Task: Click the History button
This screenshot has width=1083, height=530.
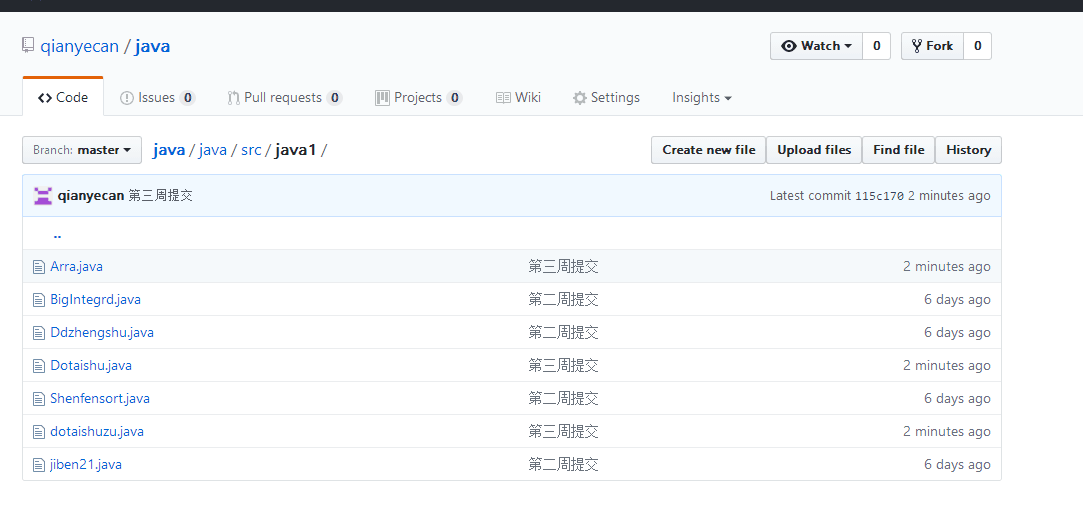Action: point(968,150)
